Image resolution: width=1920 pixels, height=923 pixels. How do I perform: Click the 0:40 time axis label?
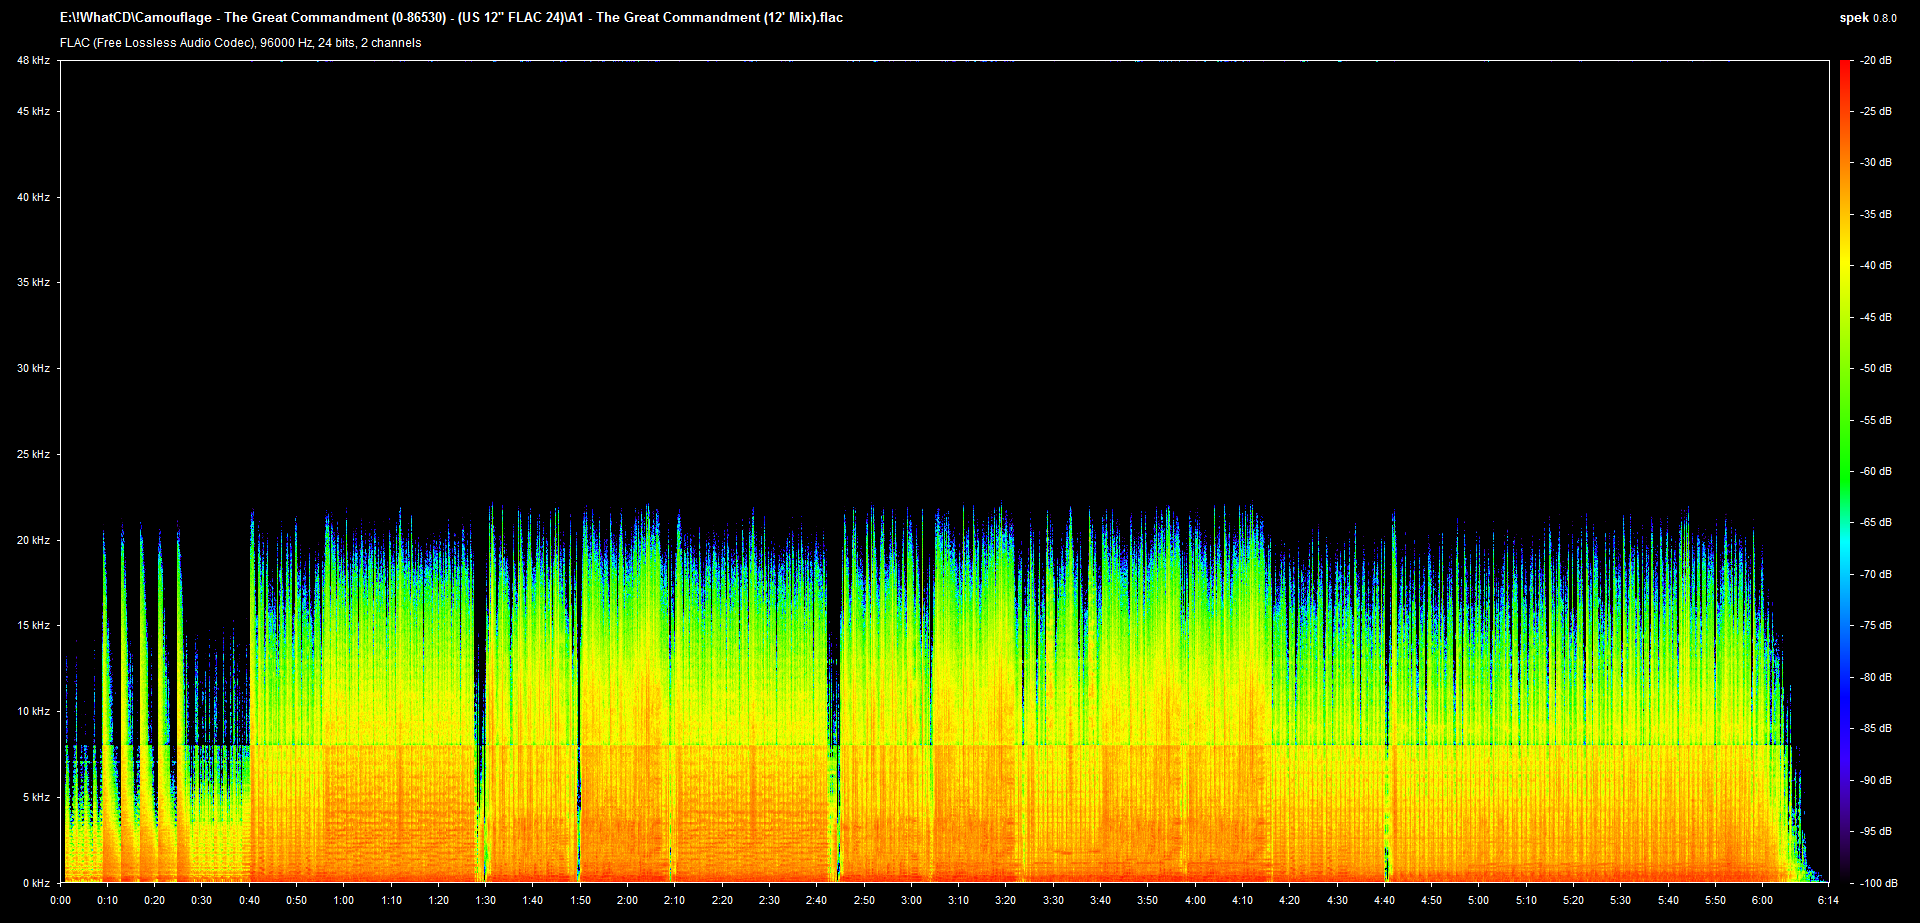[249, 900]
